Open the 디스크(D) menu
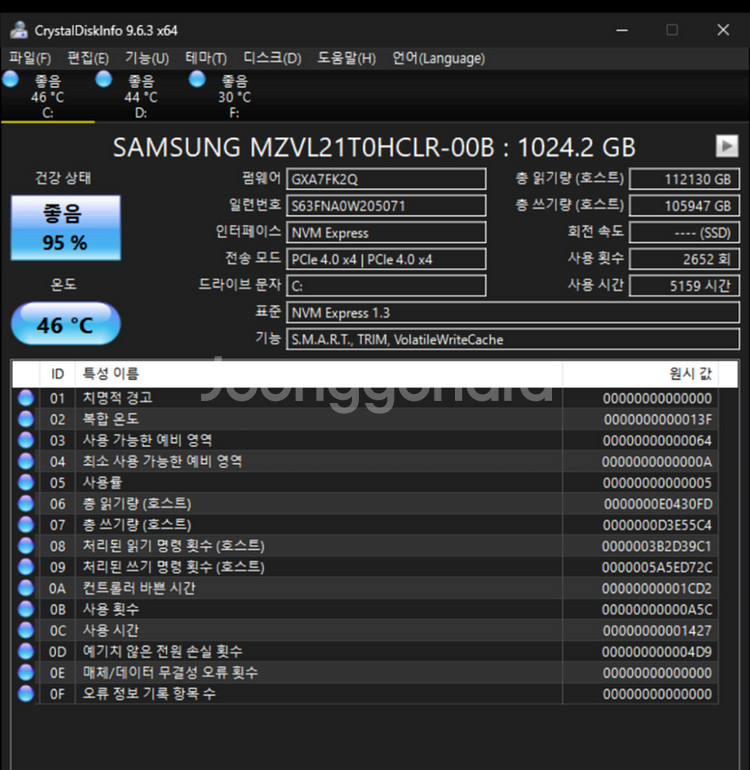This screenshot has height=770, width=750. 273,58
